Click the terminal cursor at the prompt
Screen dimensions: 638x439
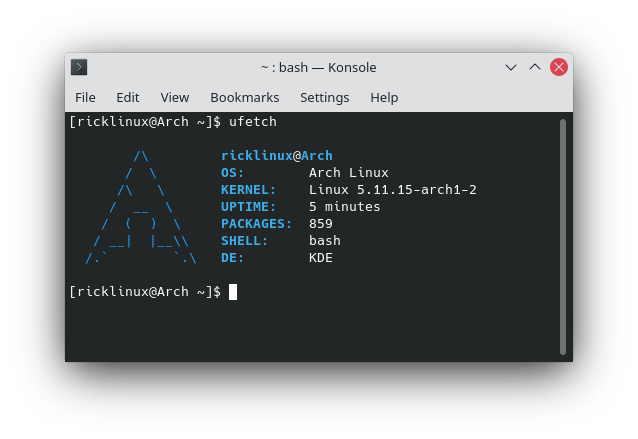tap(233, 292)
